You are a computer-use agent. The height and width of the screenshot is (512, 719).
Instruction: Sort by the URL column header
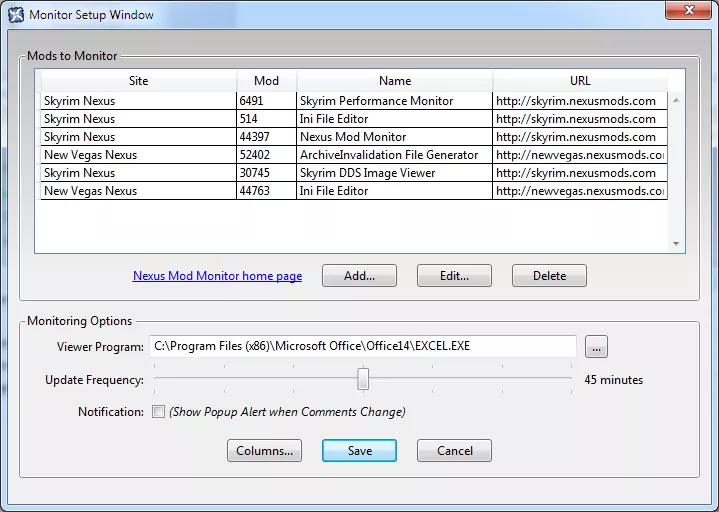click(x=580, y=81)
